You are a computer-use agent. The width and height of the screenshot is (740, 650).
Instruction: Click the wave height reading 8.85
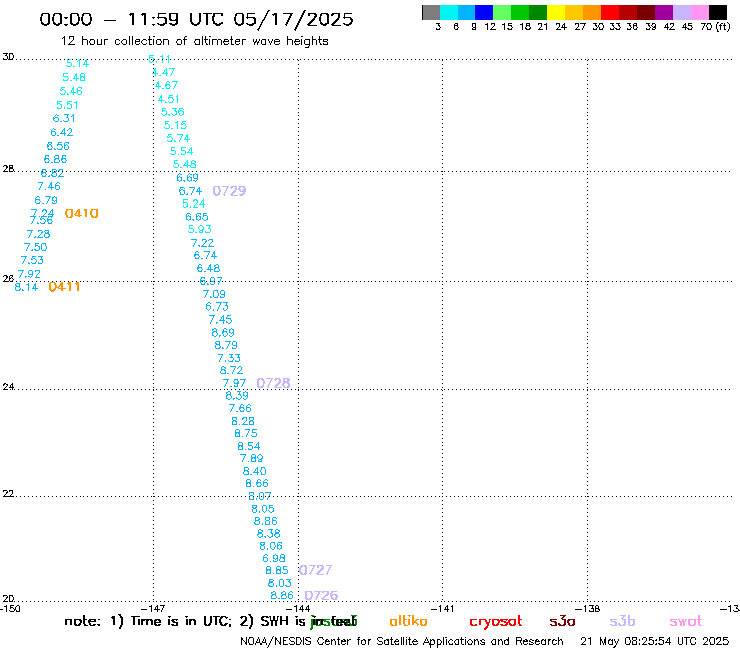pyautogui.click(x=277, y=570)
